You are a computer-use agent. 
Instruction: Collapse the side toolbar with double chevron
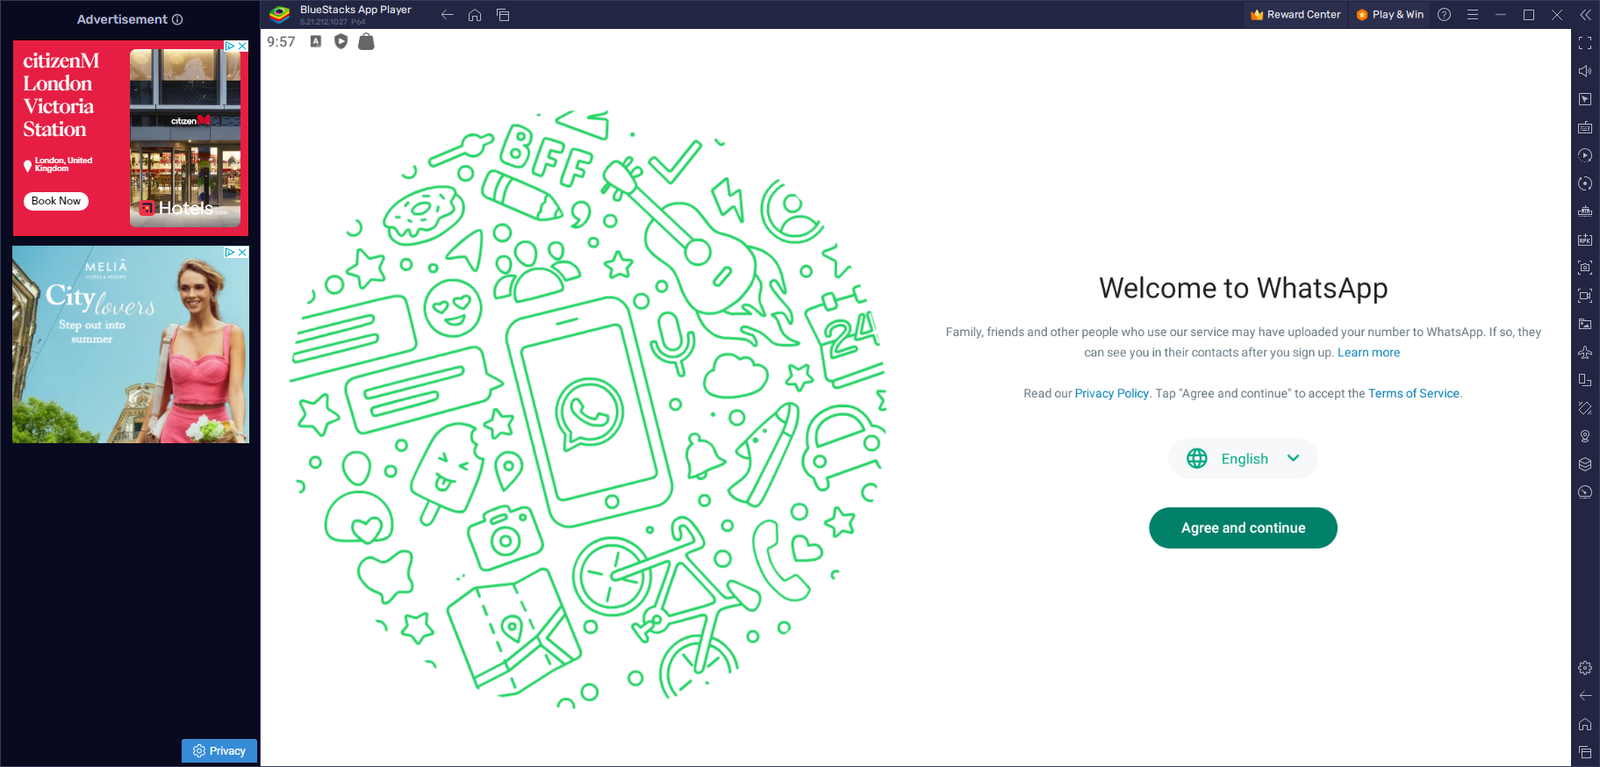pos(1585,15)
